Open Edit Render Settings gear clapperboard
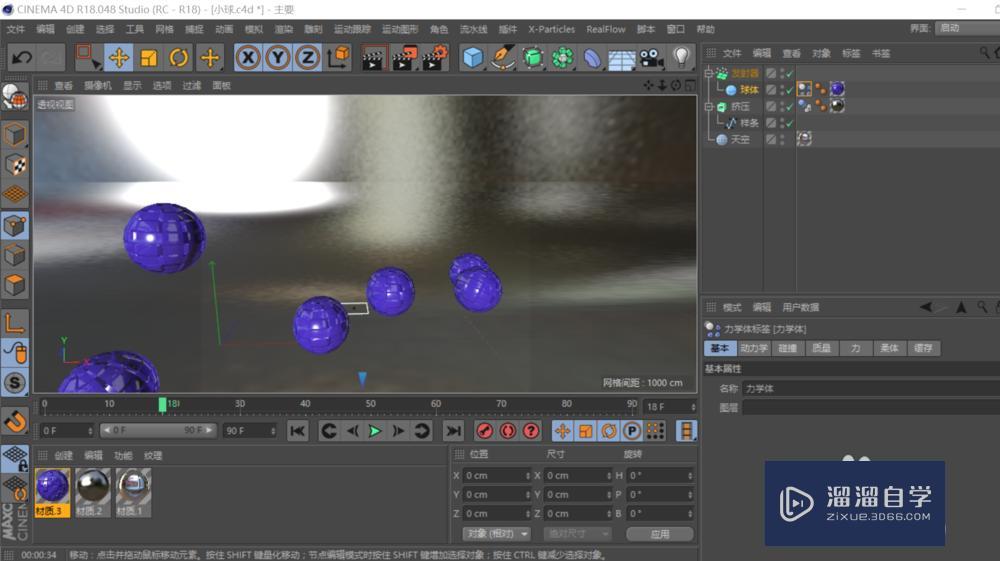Screen dimensions: 1000x561 pos(435,58)
